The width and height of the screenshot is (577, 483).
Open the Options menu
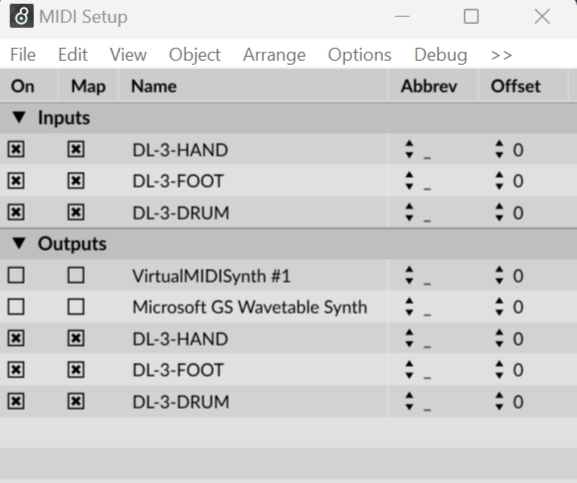[x=360, y=55]
